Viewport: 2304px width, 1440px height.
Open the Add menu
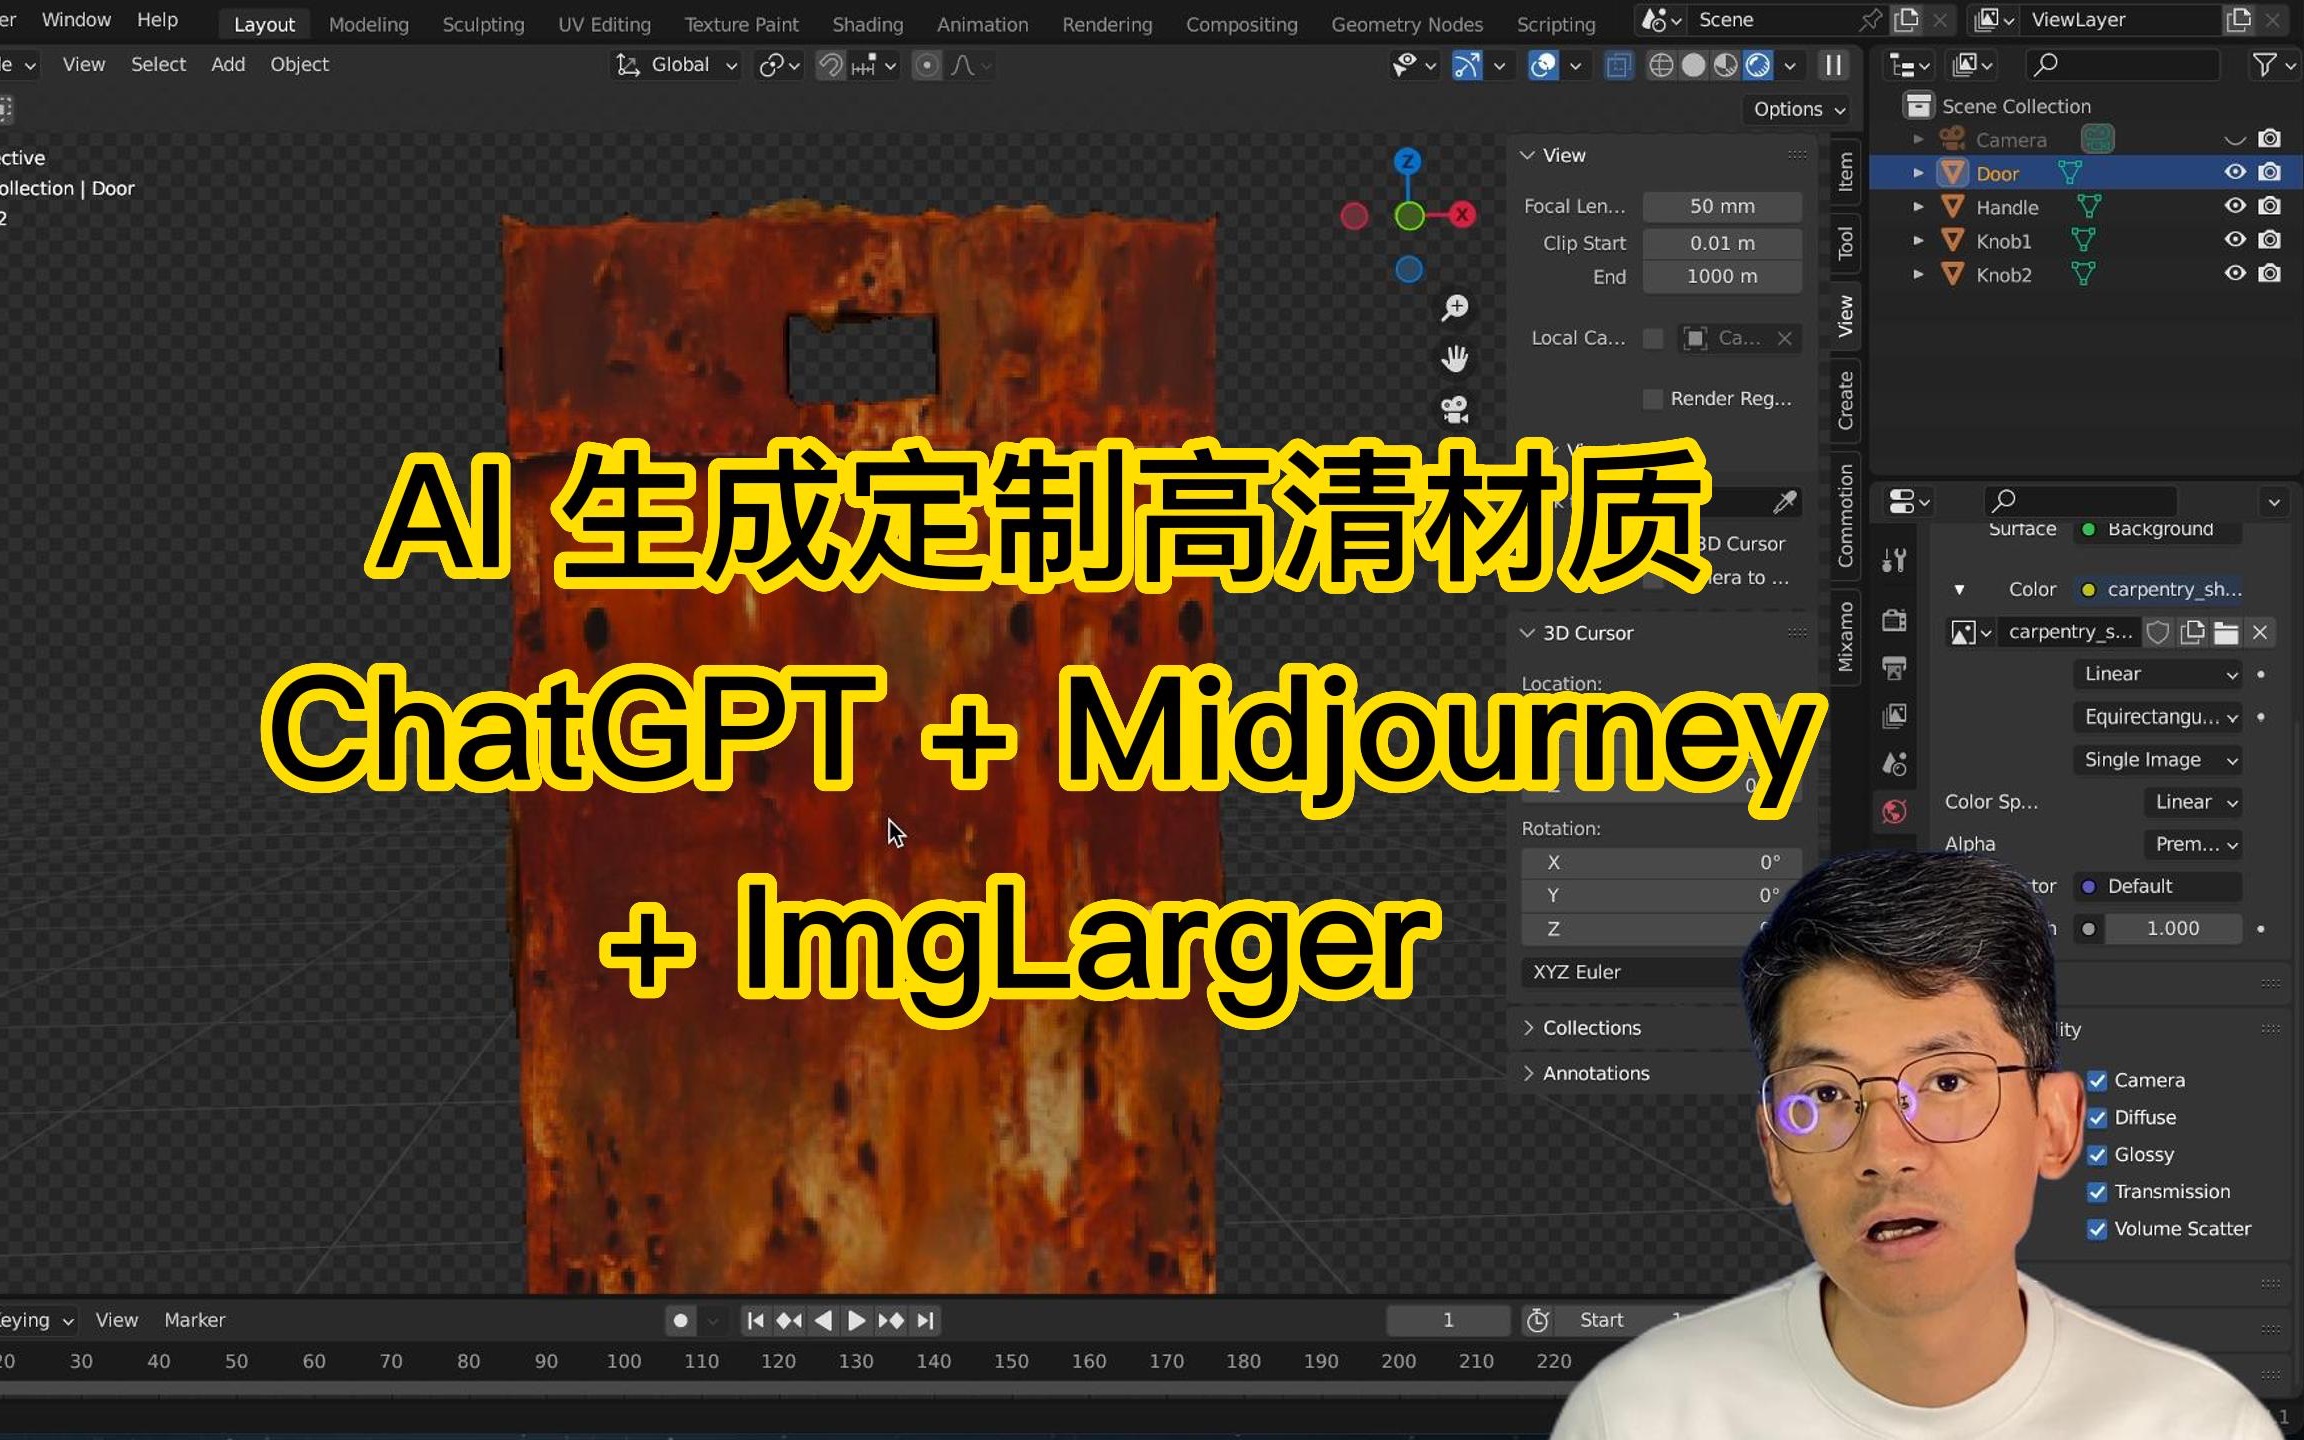pyautogui.click(x=228, y=65)
